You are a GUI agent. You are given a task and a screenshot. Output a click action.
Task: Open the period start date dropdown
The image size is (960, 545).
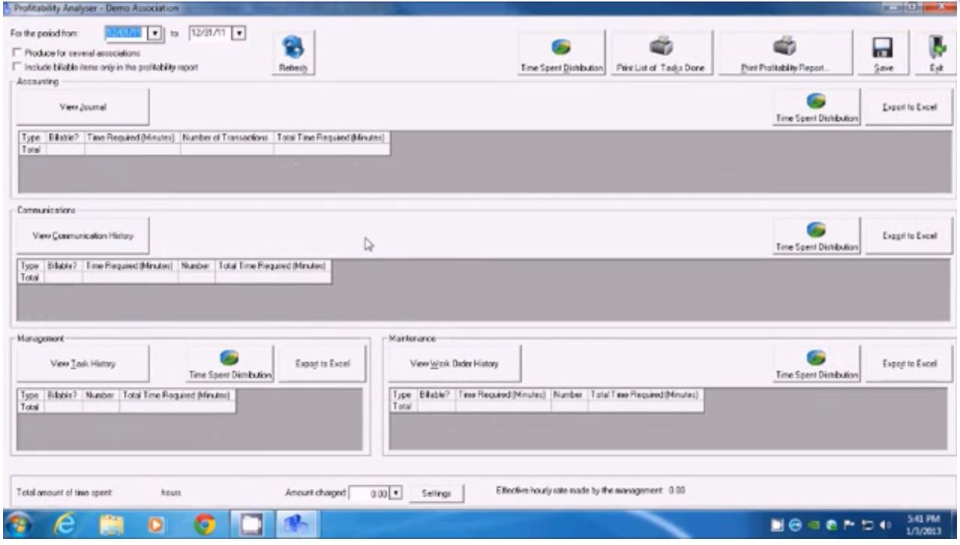tap(155, 33)
